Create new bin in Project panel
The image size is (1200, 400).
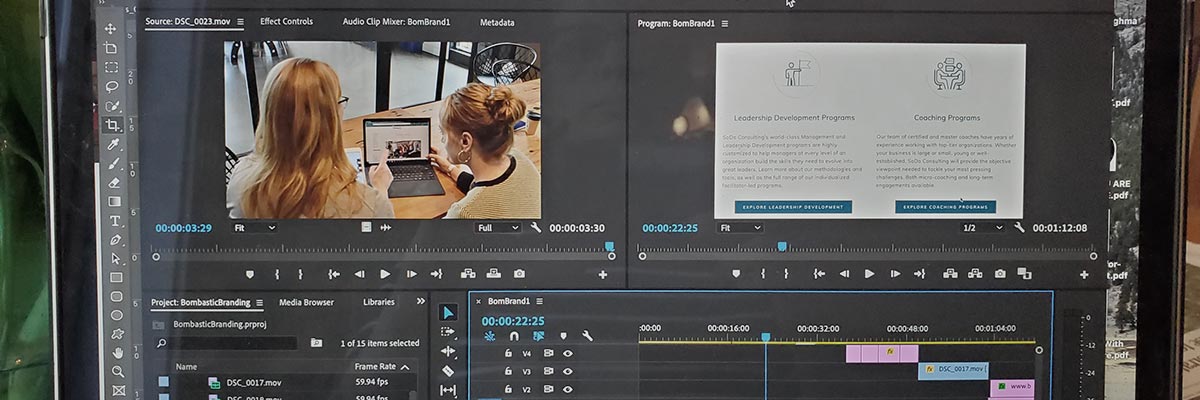[x=316, y=343]
